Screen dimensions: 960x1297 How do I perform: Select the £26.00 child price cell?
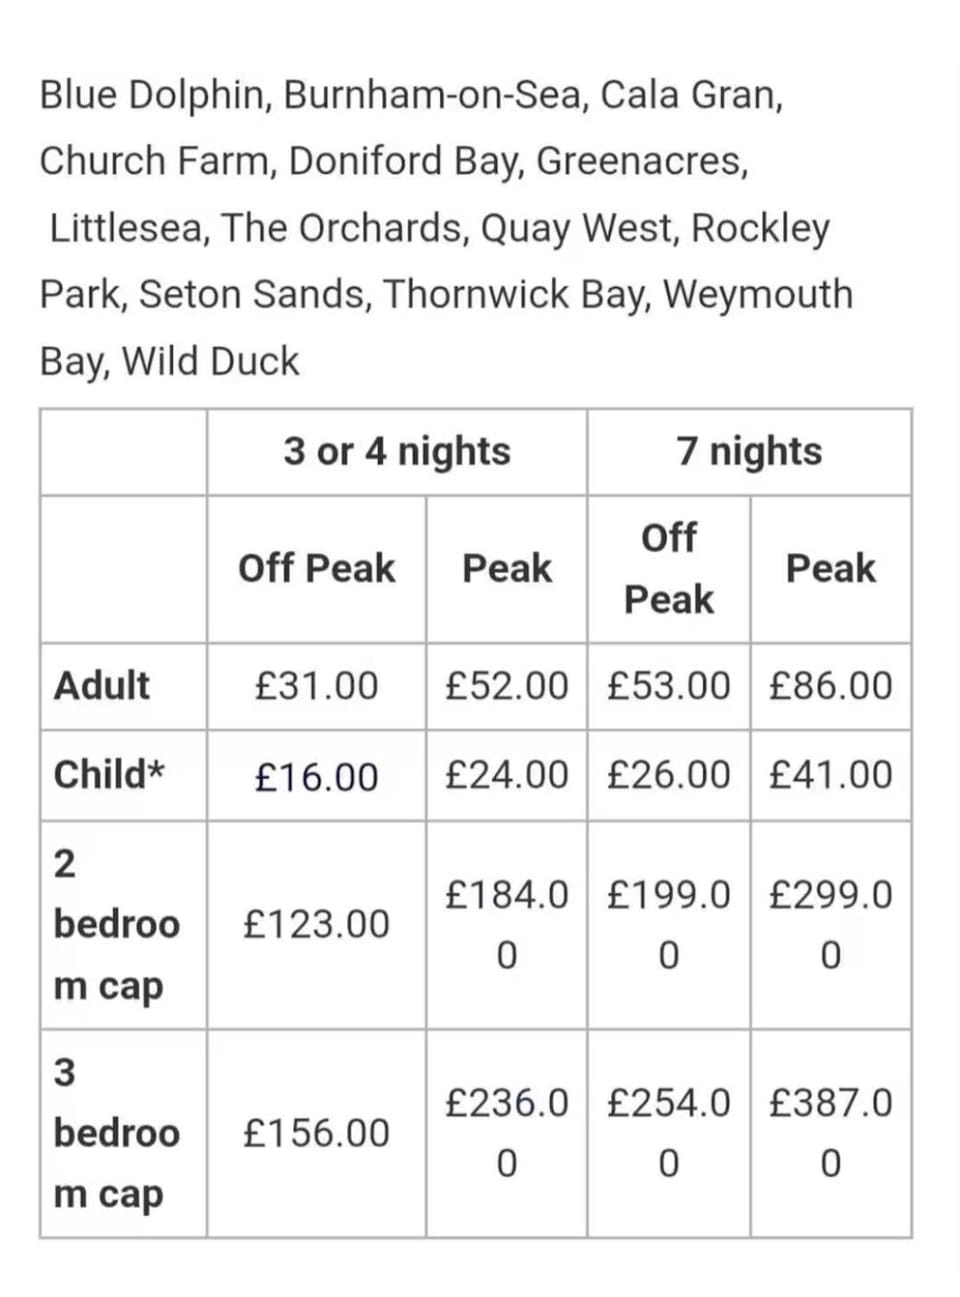click(x=668, y=775)
